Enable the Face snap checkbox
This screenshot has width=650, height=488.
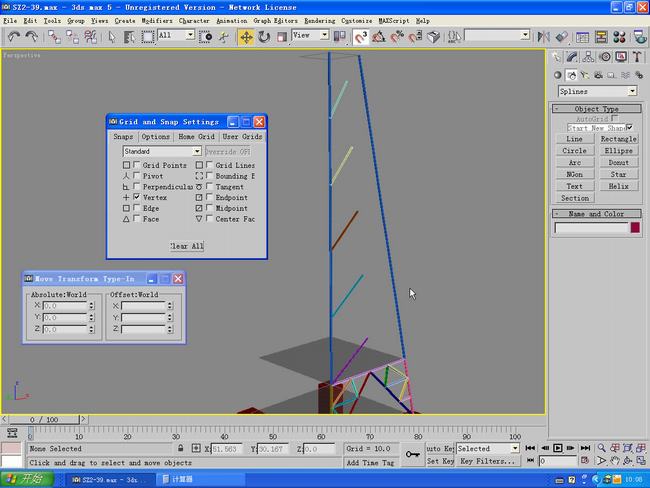[136, 219]
